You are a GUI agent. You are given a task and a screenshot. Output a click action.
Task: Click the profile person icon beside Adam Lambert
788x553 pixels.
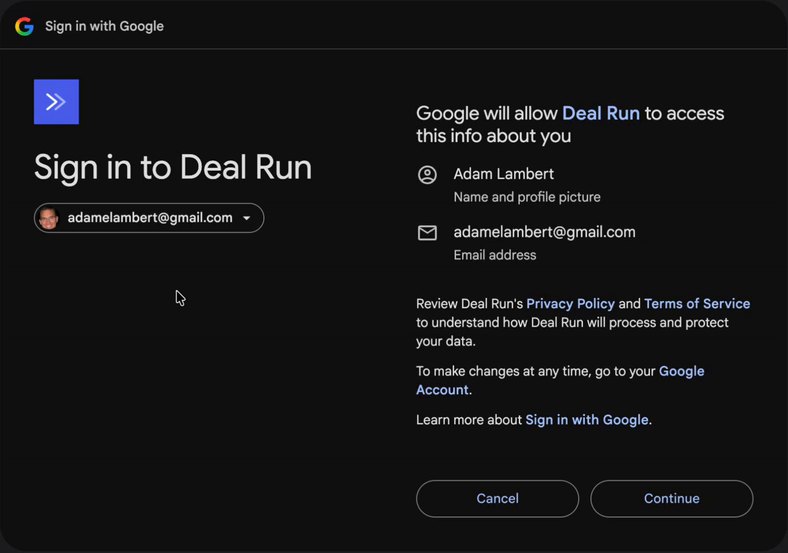[x=427, y=175]
